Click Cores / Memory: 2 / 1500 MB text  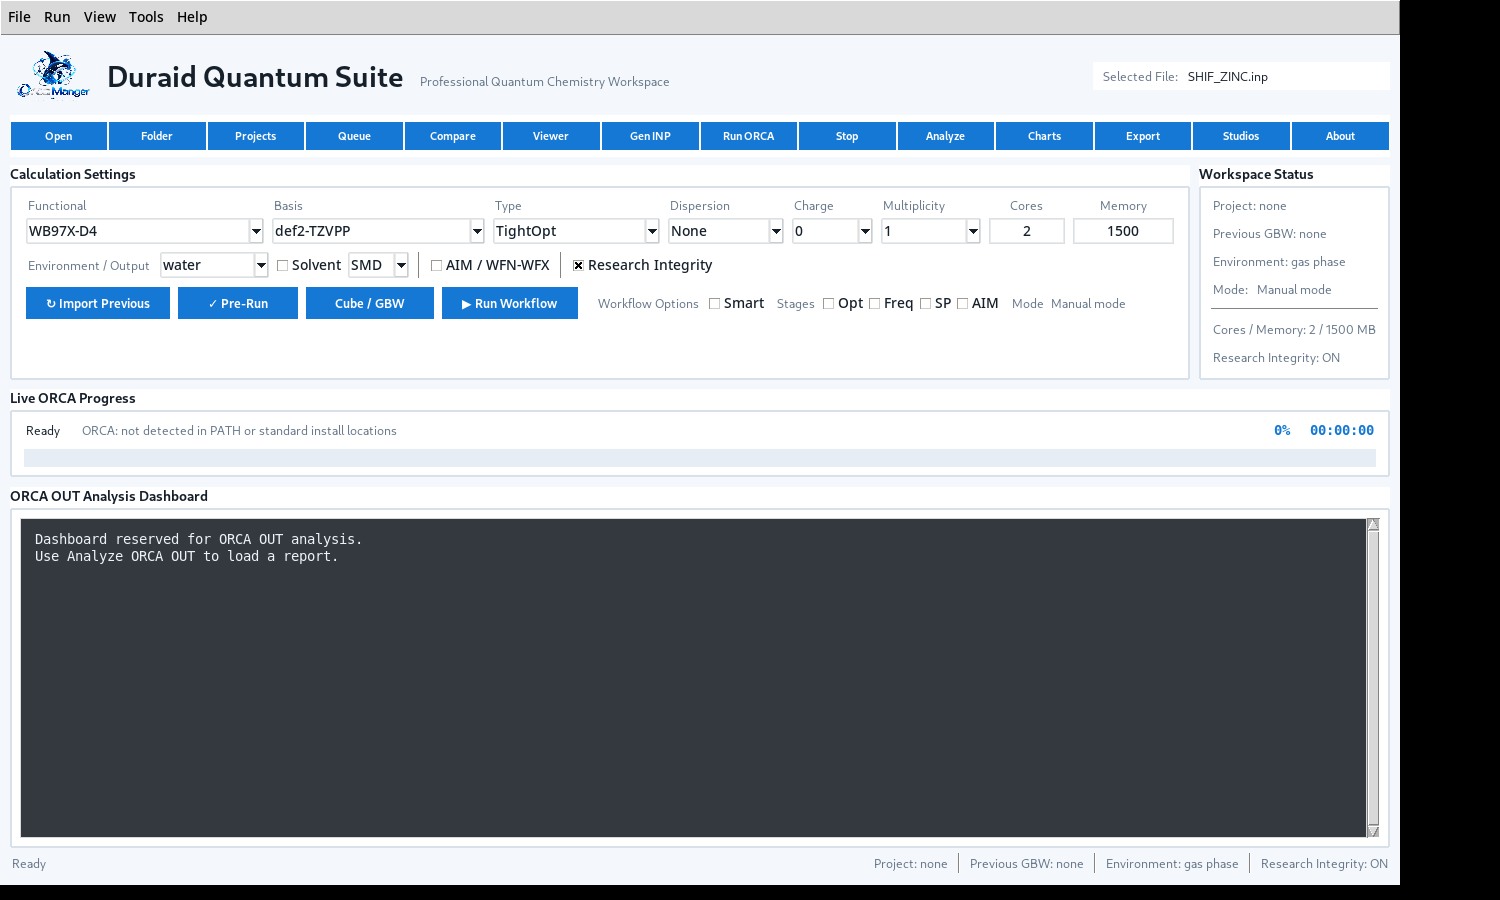1294,330
